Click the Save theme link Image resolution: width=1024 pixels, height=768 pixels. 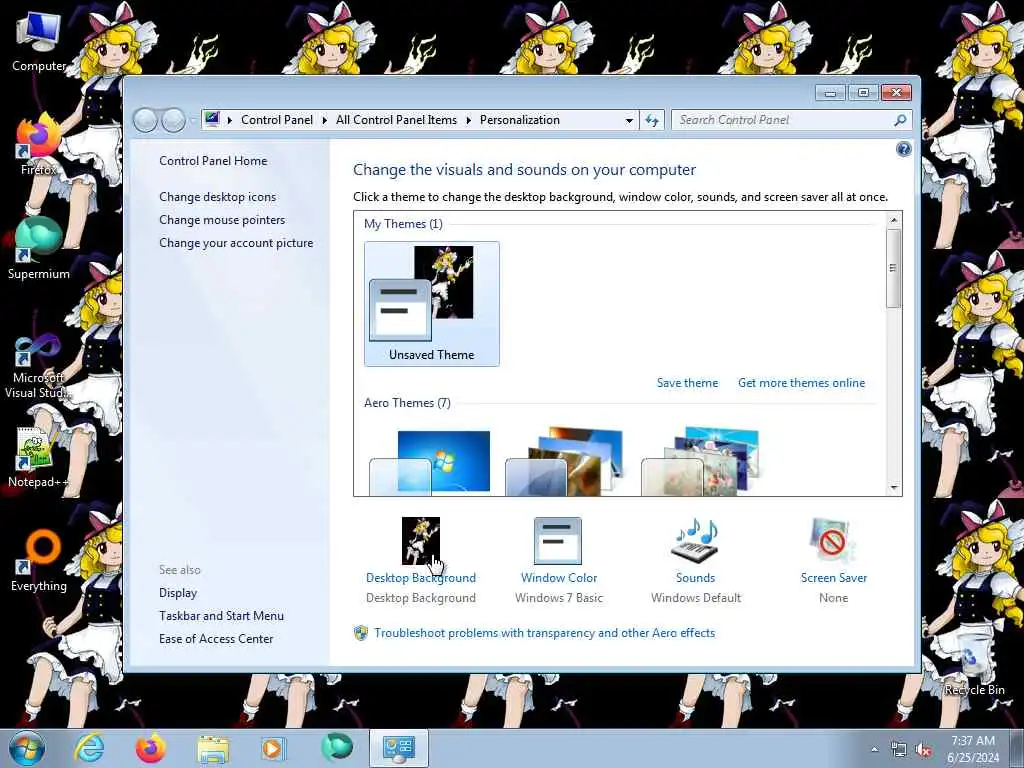687,383
